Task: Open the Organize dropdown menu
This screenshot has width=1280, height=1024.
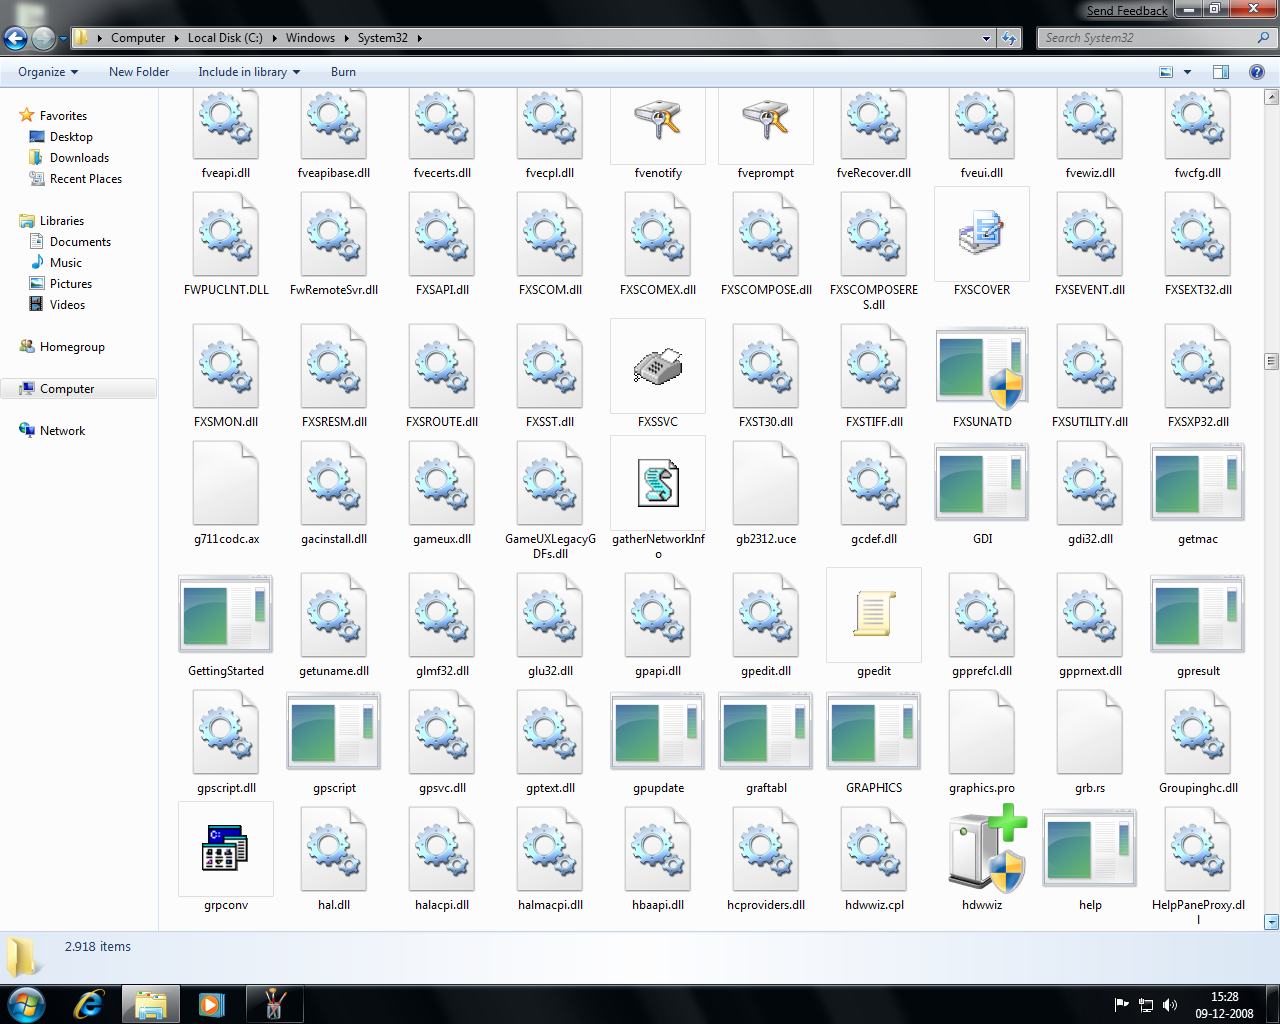Action: [x=46, y=72]
